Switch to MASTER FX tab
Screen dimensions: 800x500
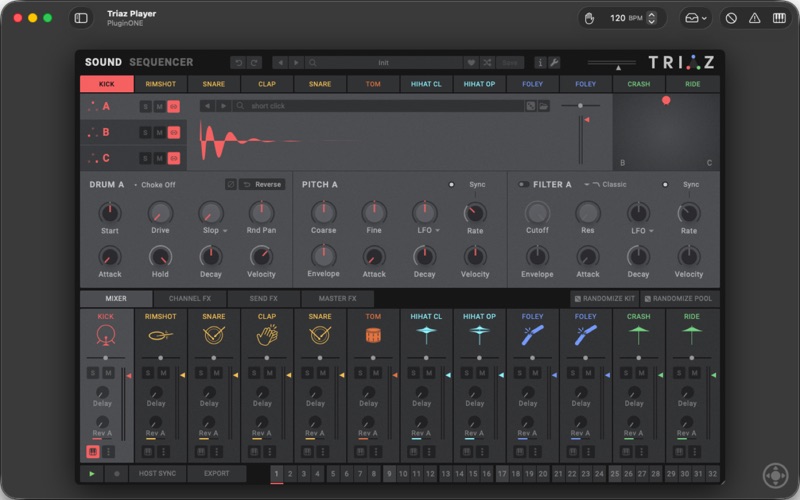pyautogui.click(x=337, y=298)
